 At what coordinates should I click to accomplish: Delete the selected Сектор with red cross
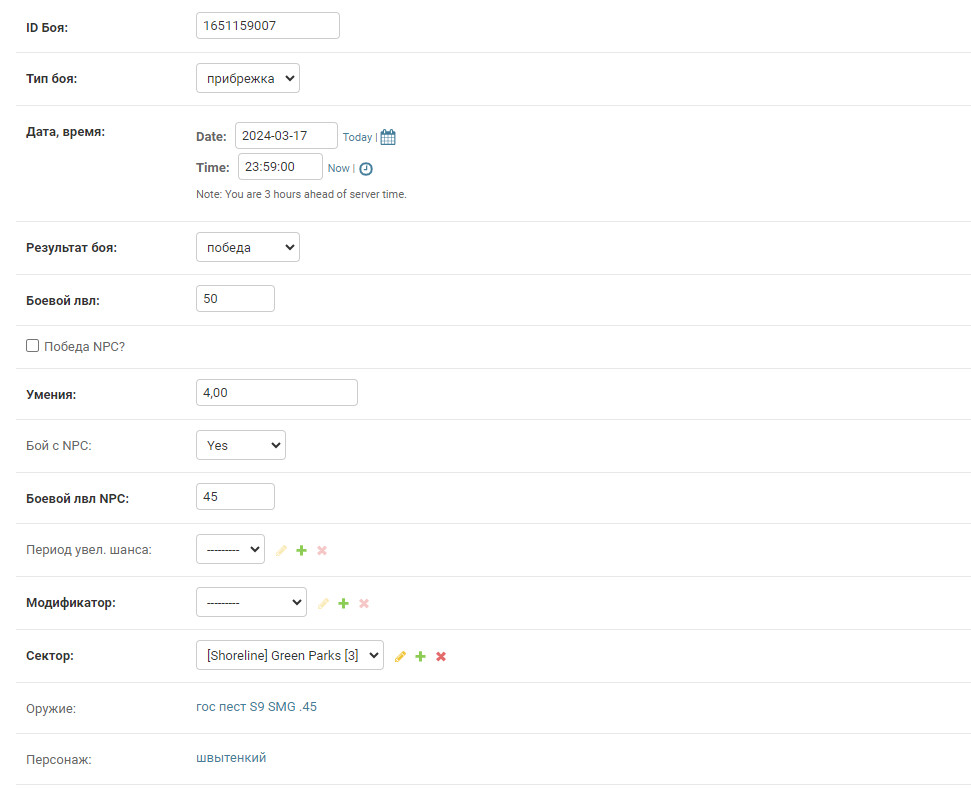click(441, 656)
